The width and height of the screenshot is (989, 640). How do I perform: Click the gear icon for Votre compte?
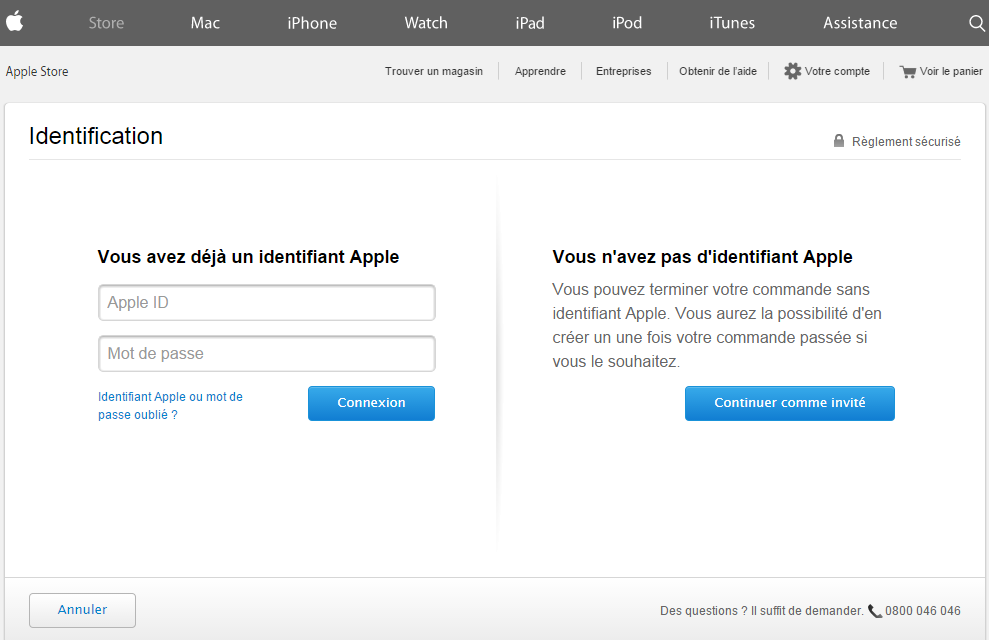click(x=792, y=71)
